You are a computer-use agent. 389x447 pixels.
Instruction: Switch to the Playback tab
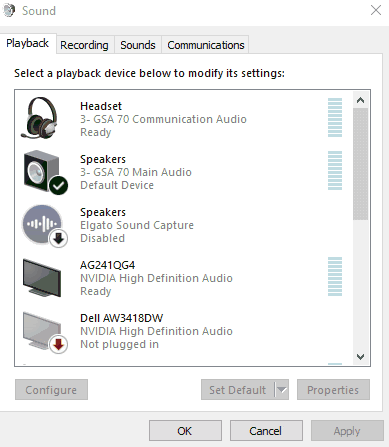coord(28,43)
